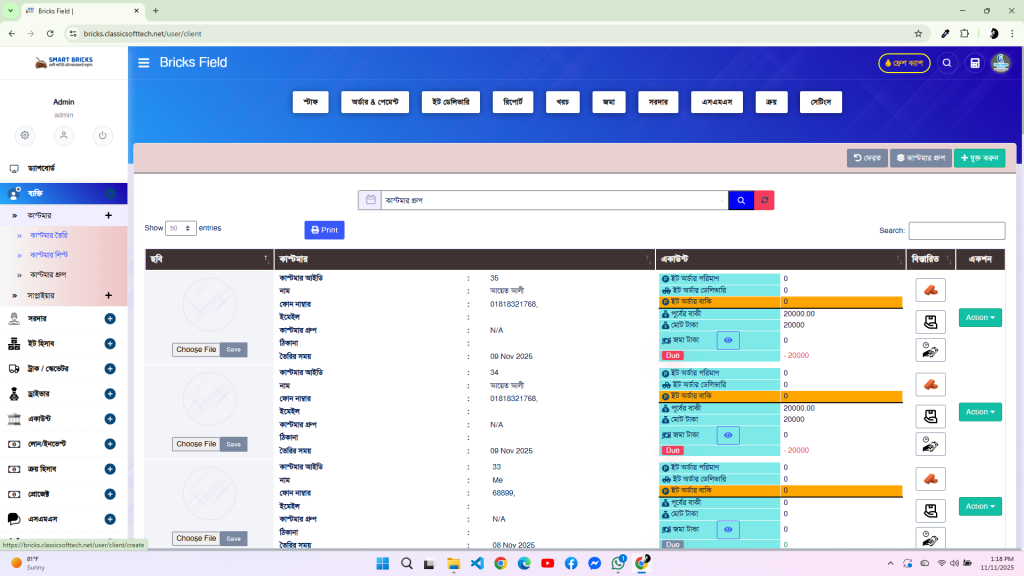Click the refresh icon beside customer group search
Image resolution: width=1024 pixels, height=576 pixels.
click(764, 199)
